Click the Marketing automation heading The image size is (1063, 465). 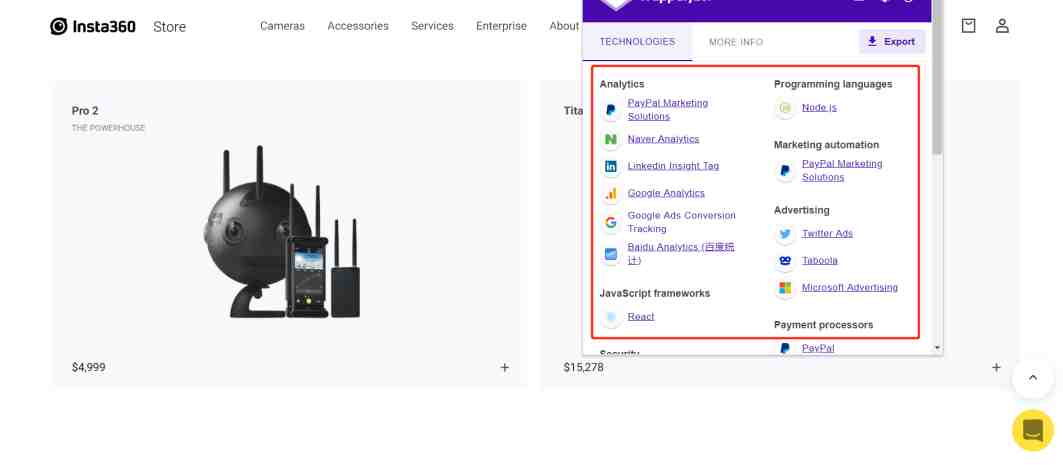826,145
